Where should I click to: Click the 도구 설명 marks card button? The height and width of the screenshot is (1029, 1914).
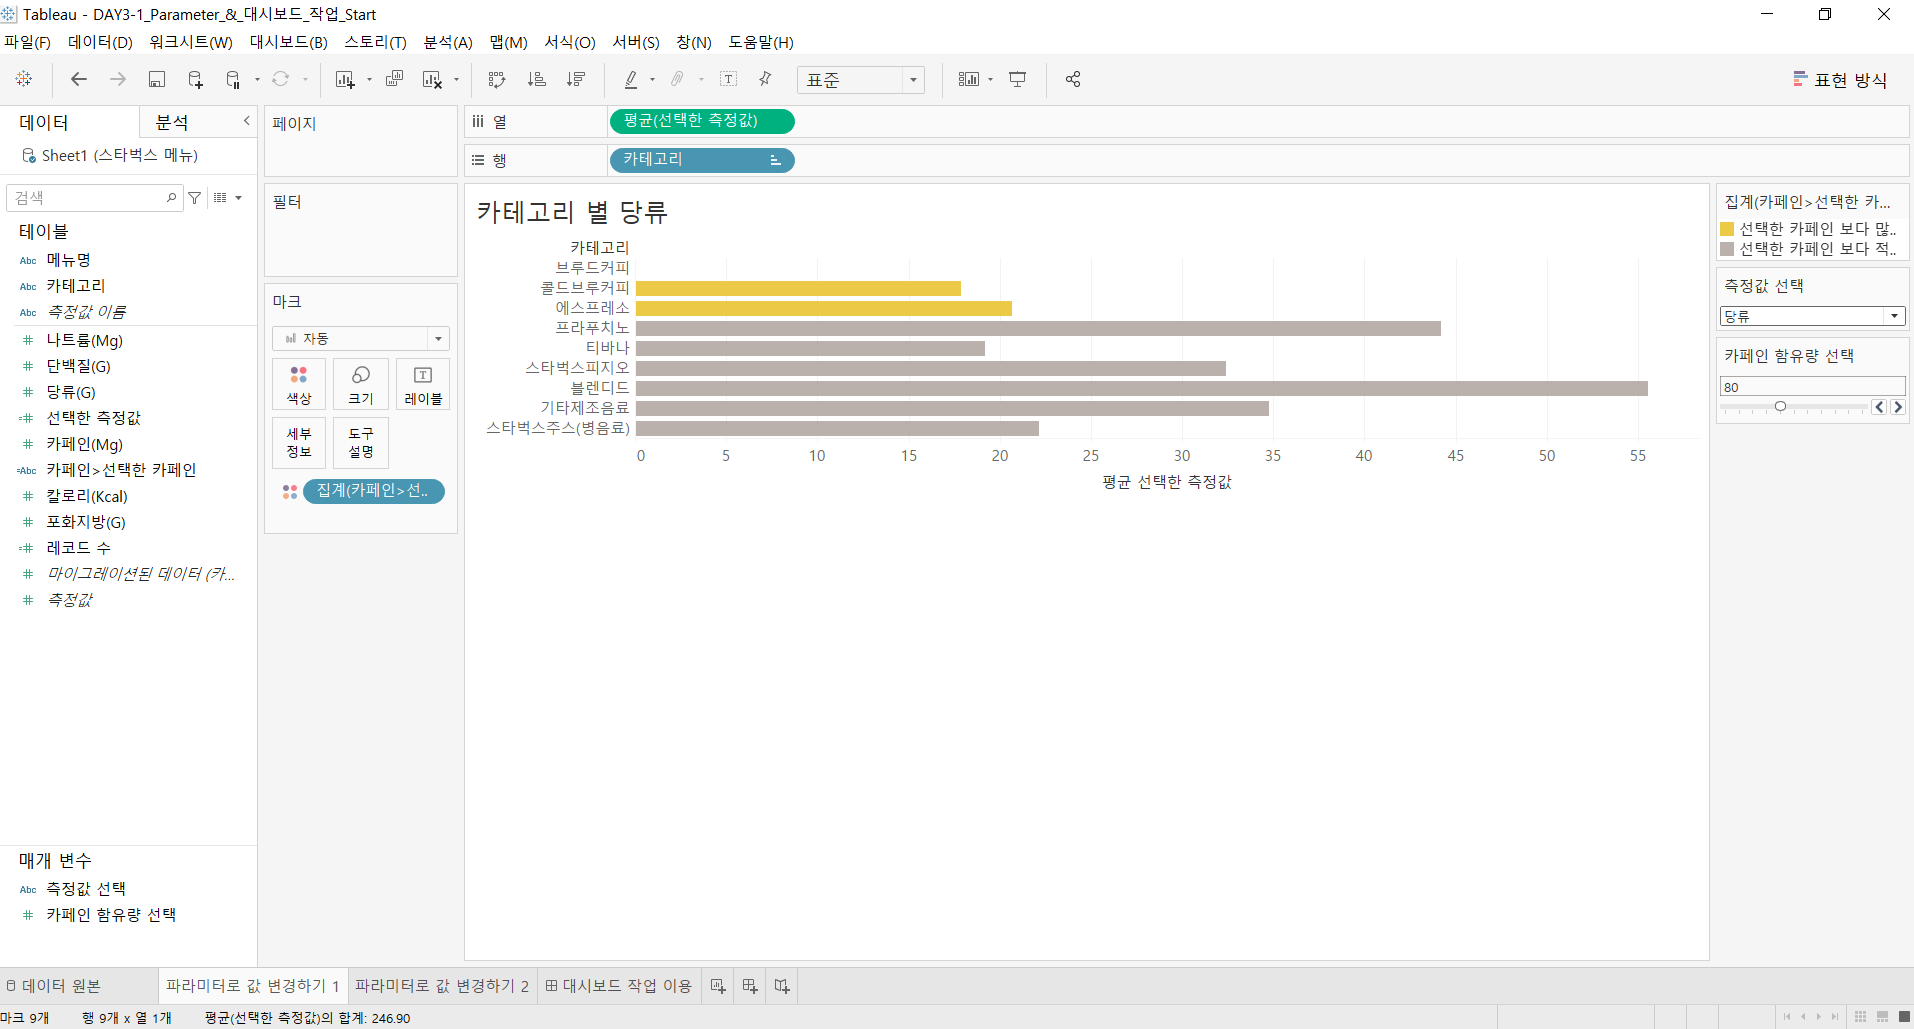[x=361, y=442]
